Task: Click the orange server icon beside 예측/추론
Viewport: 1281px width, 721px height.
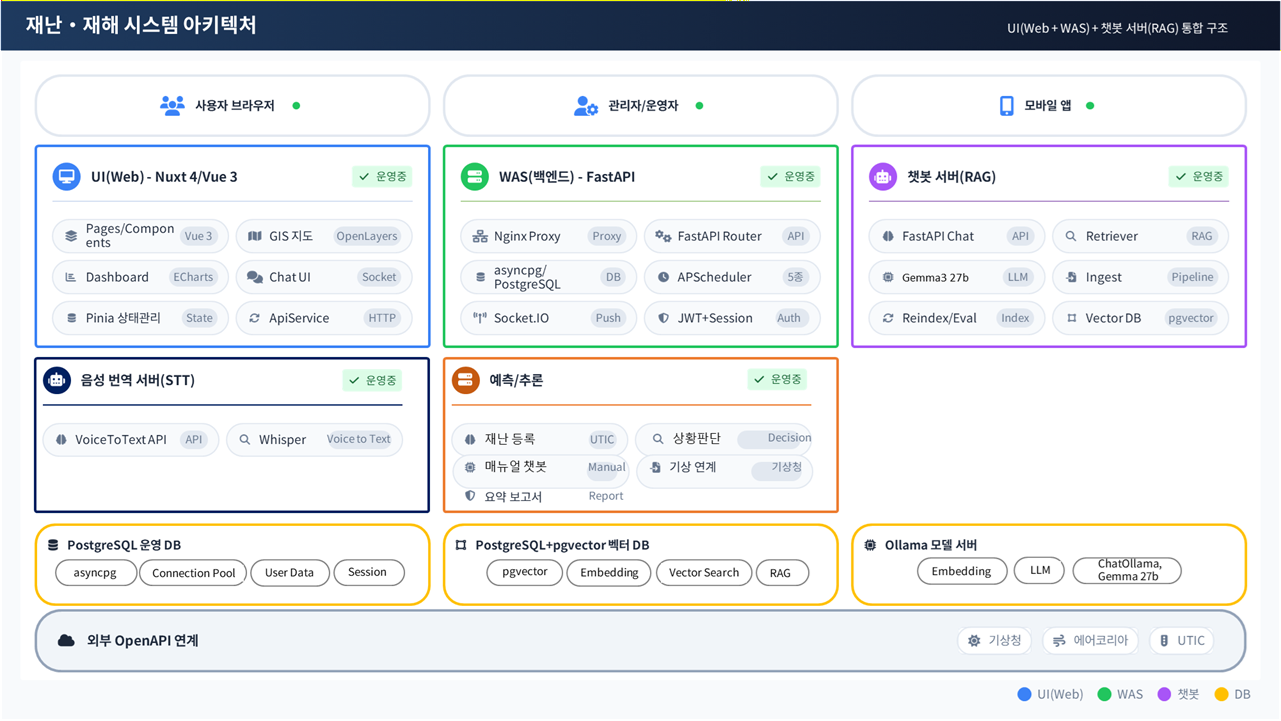Action: pyautogui.click(x=465, y=380)
